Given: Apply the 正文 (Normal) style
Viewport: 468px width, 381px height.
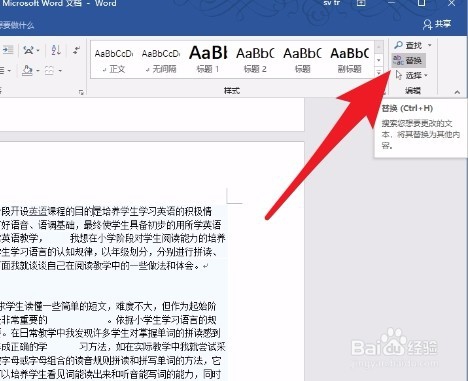Looking at the screenshot, I should click(114, 60).
